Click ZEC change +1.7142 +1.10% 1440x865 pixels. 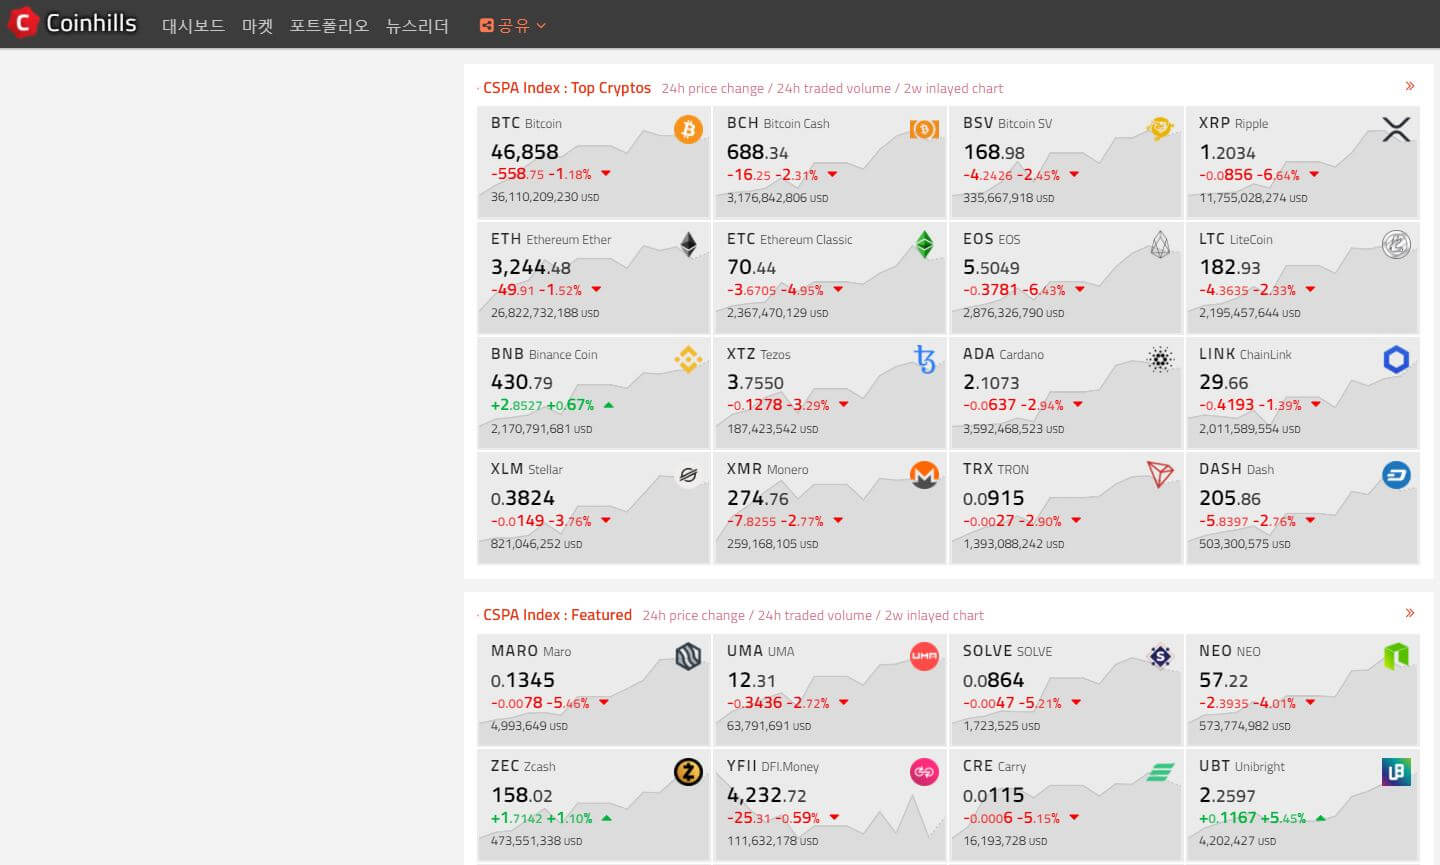point(551,818)
